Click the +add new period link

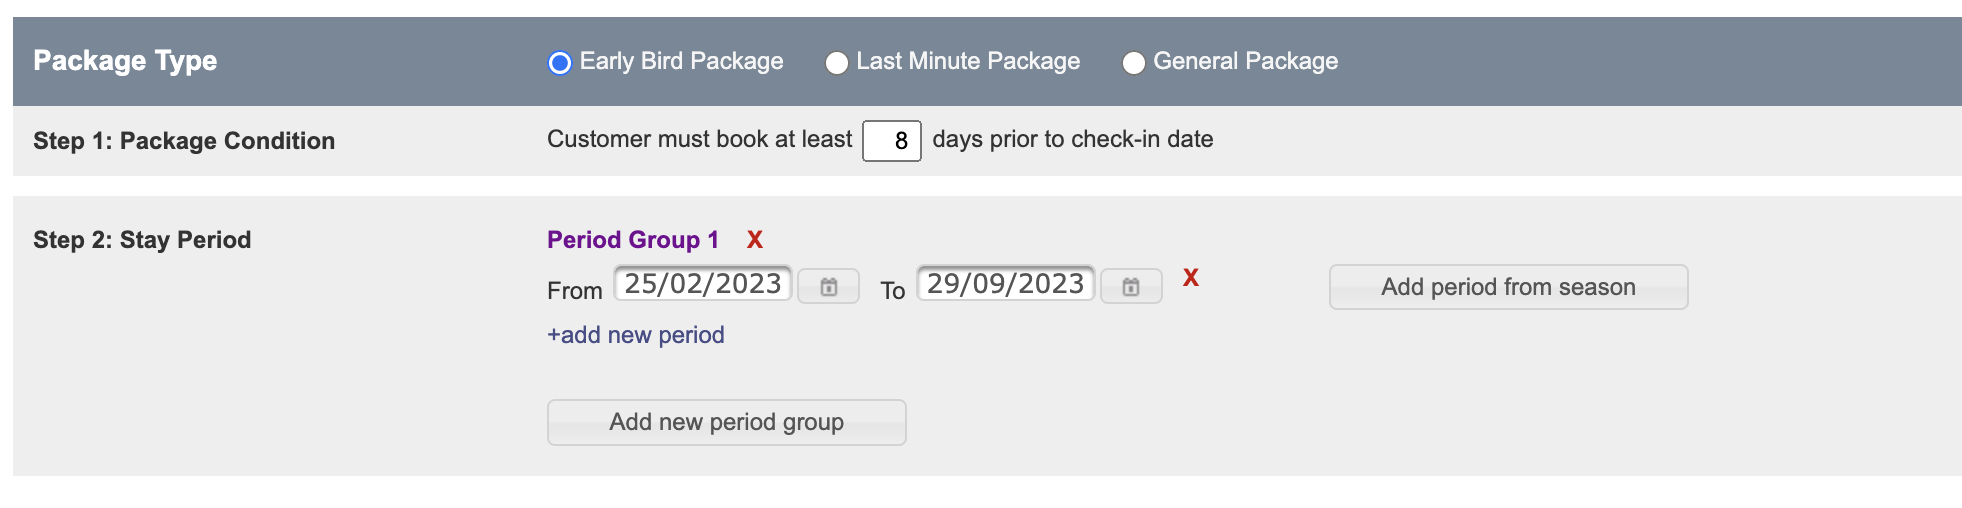tap(636, 335)
